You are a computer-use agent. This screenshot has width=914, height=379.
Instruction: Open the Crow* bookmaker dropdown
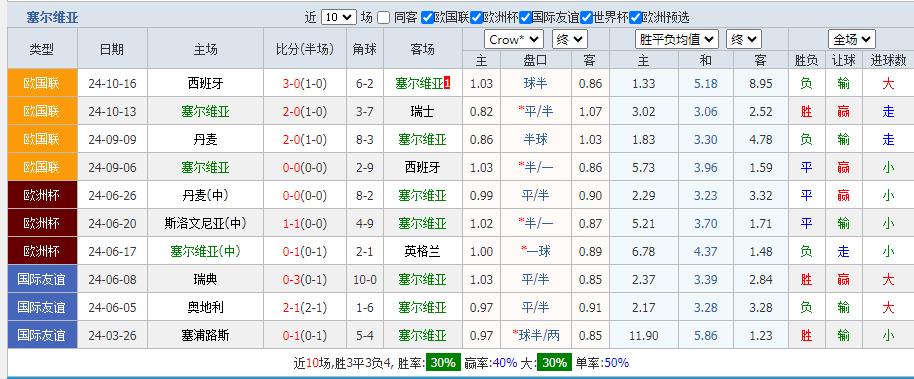(514, 40)
